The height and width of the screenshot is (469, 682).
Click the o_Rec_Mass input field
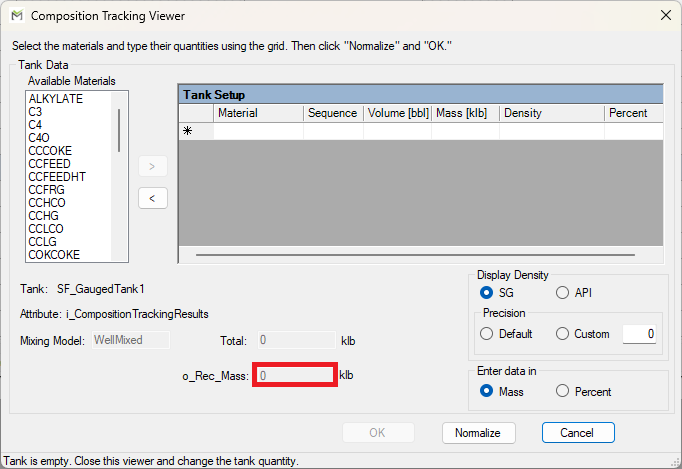(x=294, y=376)
